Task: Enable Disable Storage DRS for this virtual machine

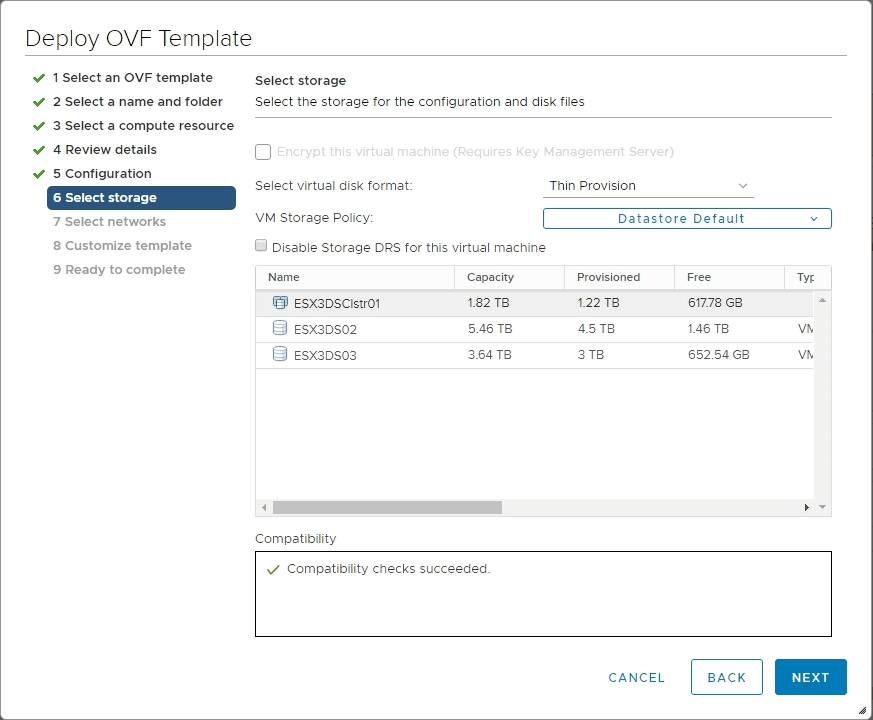Action: pyautogui.click(x=261, y=247)
